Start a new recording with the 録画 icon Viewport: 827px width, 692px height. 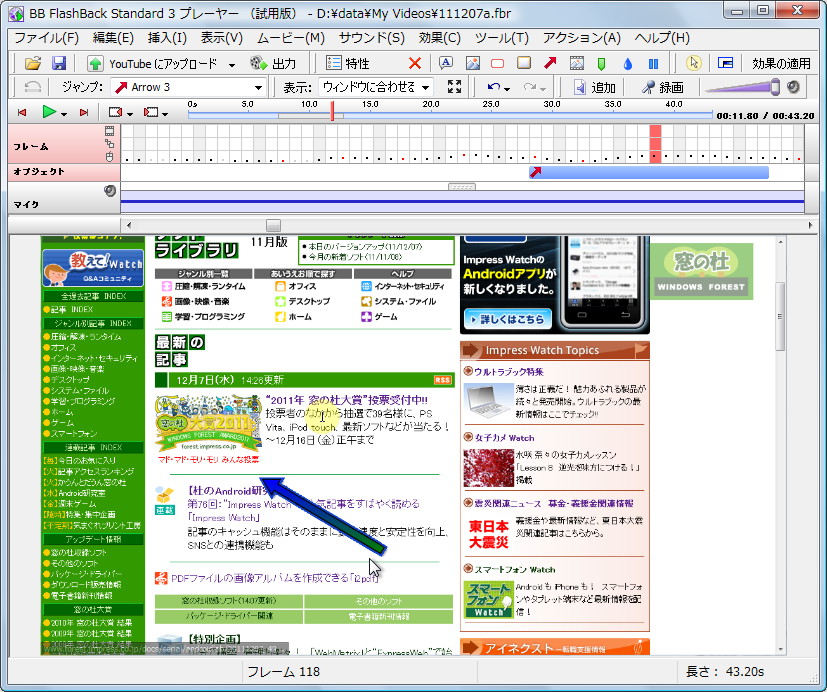[x=651, y=86]
